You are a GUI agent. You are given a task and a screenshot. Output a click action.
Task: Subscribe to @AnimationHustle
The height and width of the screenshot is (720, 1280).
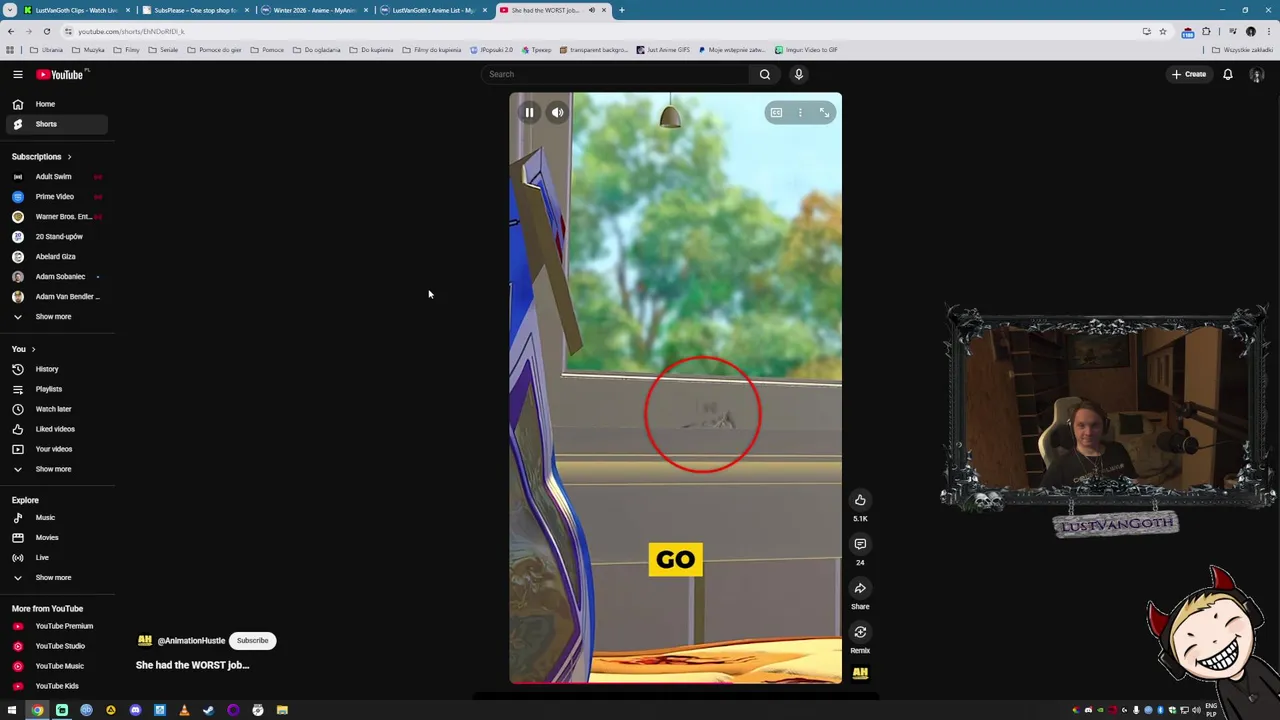pyautogui.click(x=253, y=641)
